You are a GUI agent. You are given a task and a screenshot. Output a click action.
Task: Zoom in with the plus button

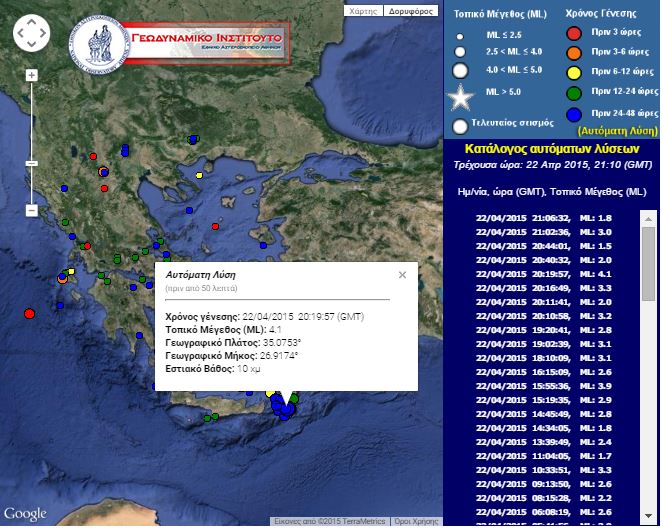32,76
